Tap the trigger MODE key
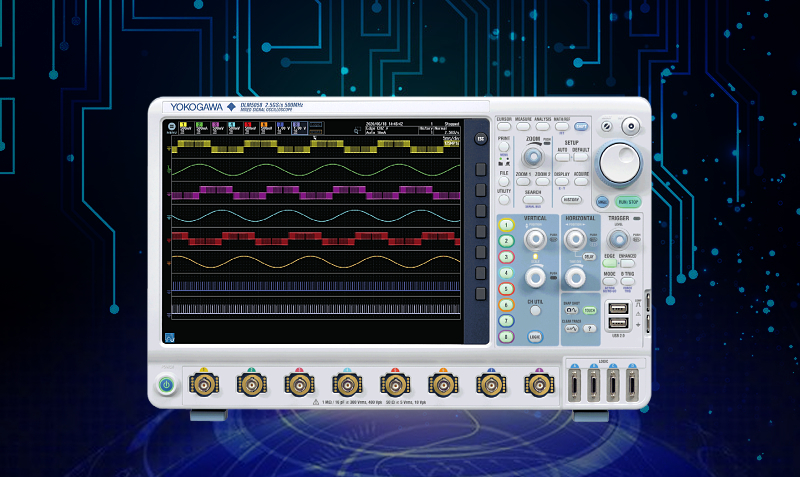The height and width of the screenshot is (477, 800). tap(609, 282)
